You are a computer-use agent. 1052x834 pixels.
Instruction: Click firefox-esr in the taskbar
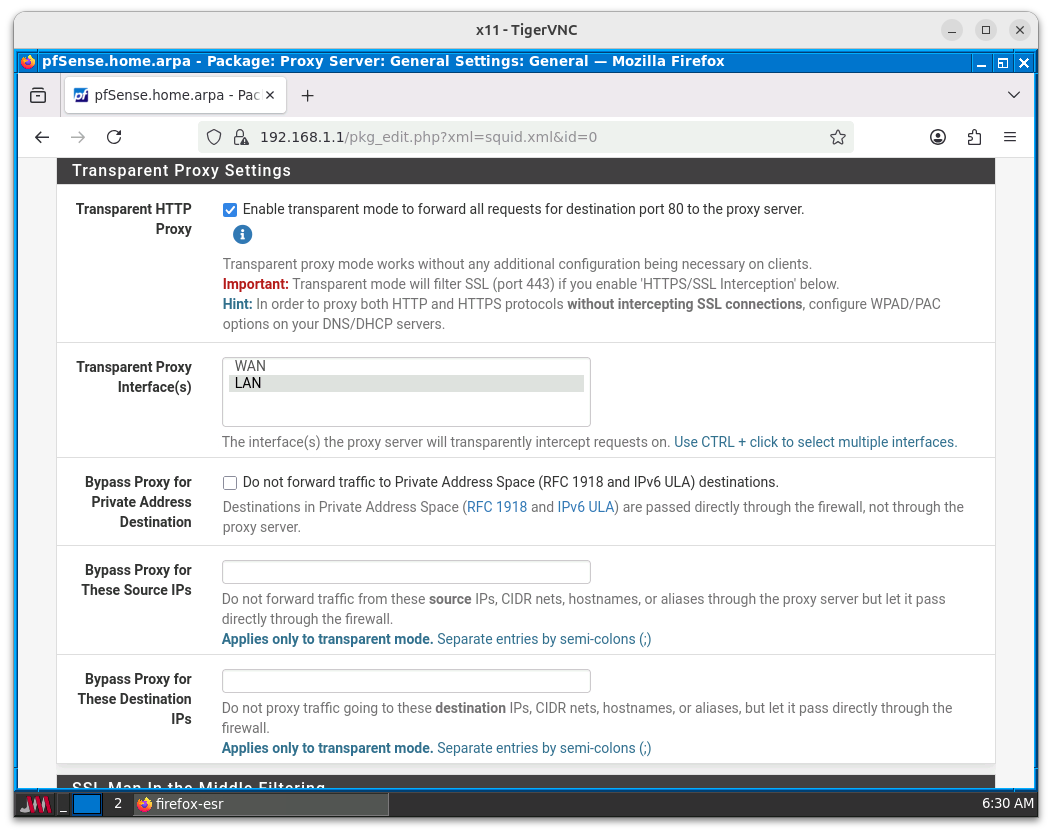(260, 804)
